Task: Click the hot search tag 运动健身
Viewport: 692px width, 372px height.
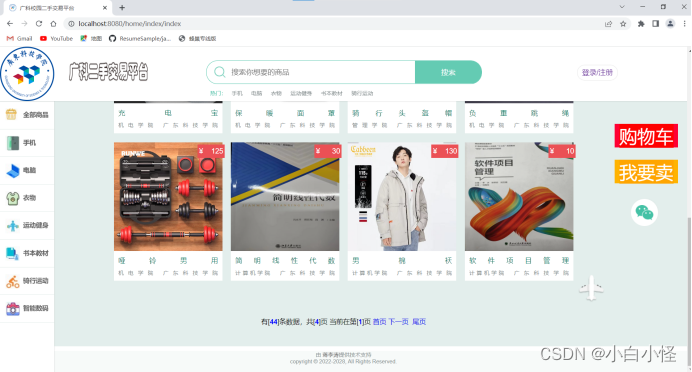Action: click(301, 94)
